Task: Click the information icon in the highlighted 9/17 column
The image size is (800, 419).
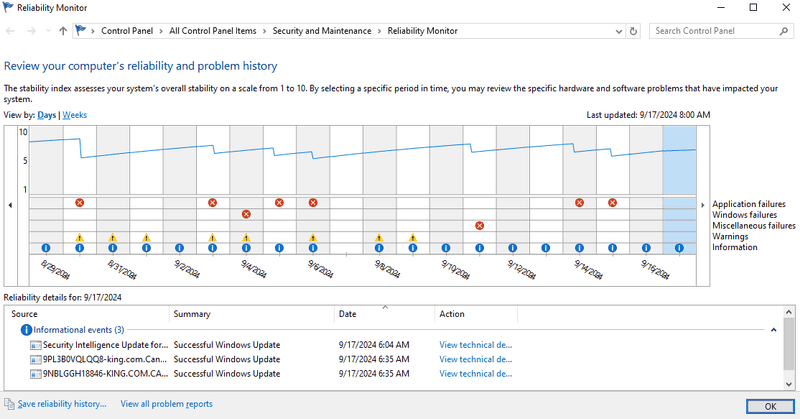Action: click(679, 248)
